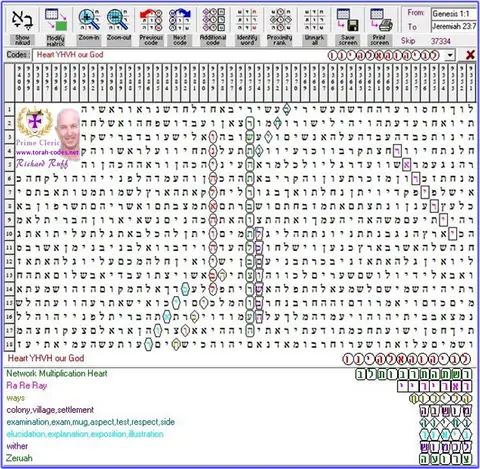Delete the code using red X
Image resolution: width=480 pixels, height=469 pixels.
pyautogui.click(x=470, y=55)
